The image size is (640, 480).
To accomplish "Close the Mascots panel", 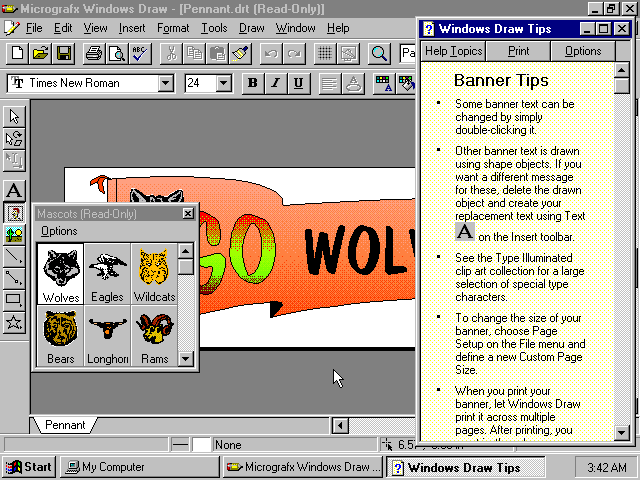I will (x=188, y=213).
